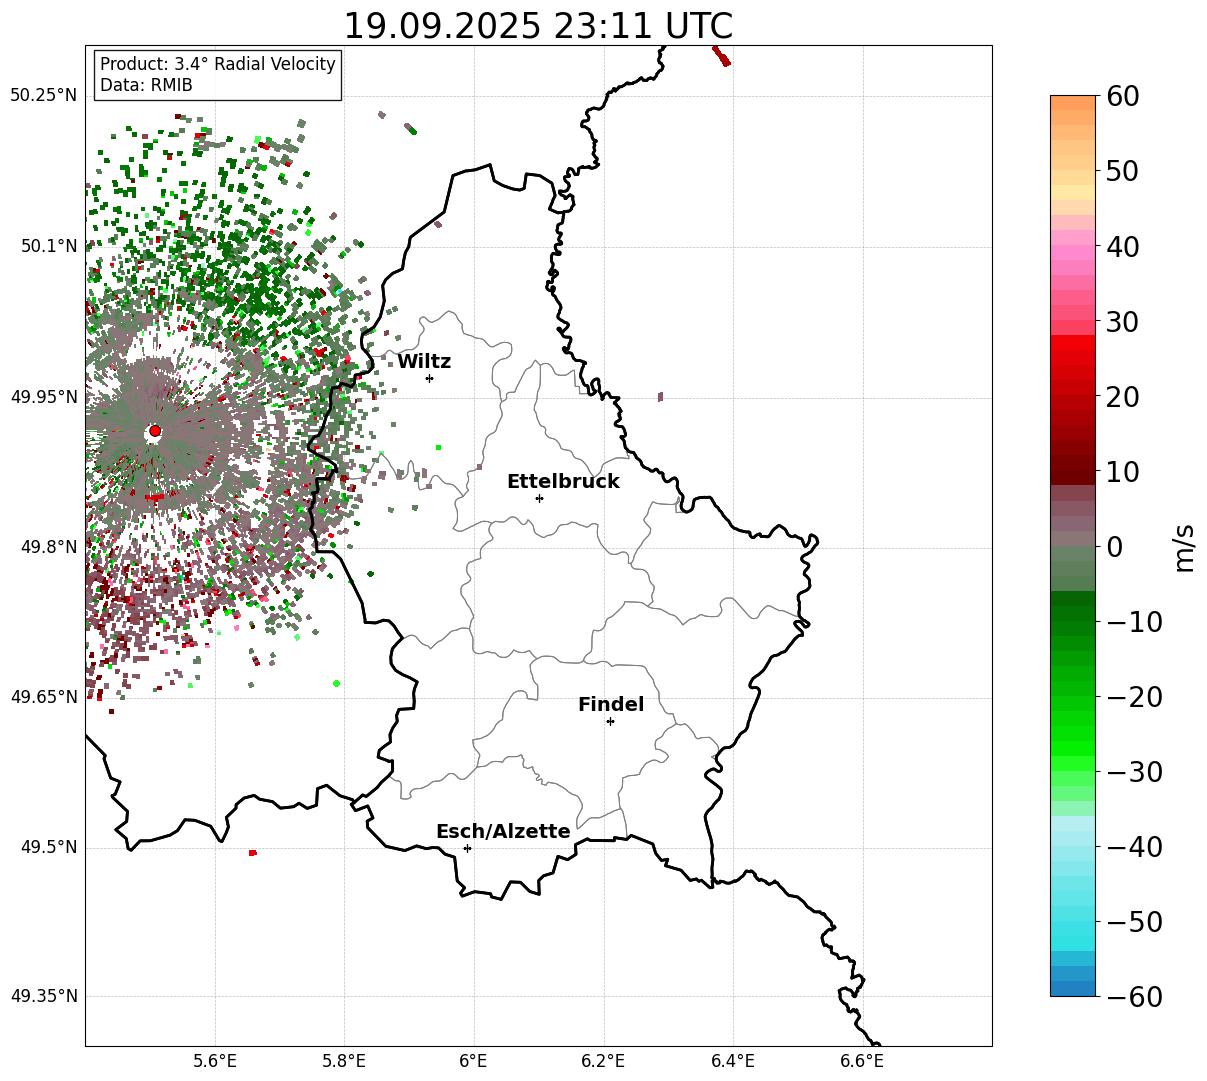The width and height of the screenshot is (1207, 1081).
Task: Click the Wiltz city label
Action: (424, 362)
